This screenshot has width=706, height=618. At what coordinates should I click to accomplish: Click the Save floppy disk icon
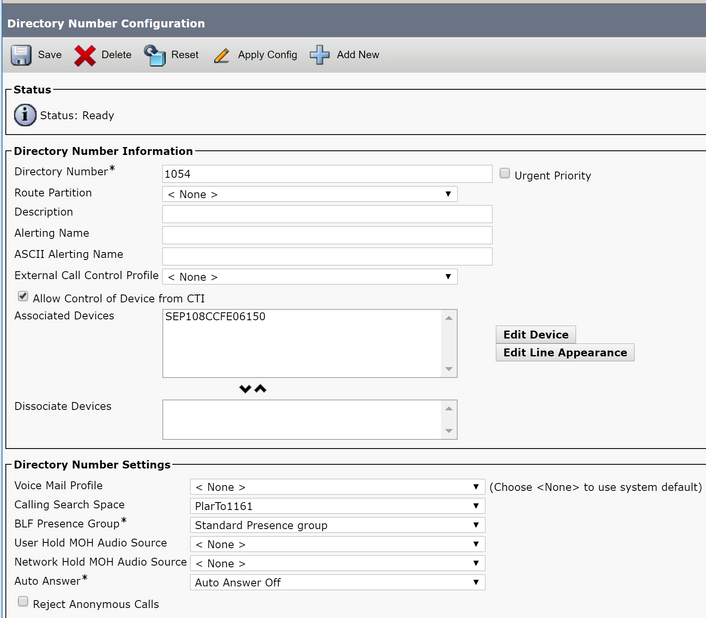click(21, 55)
